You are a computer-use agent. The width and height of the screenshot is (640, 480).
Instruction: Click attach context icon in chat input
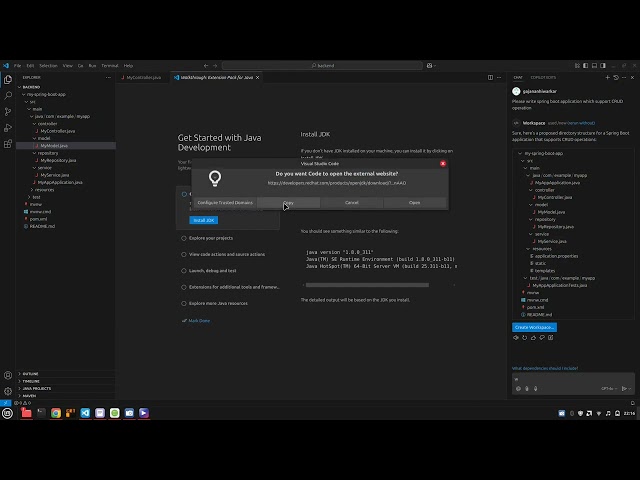527,389
